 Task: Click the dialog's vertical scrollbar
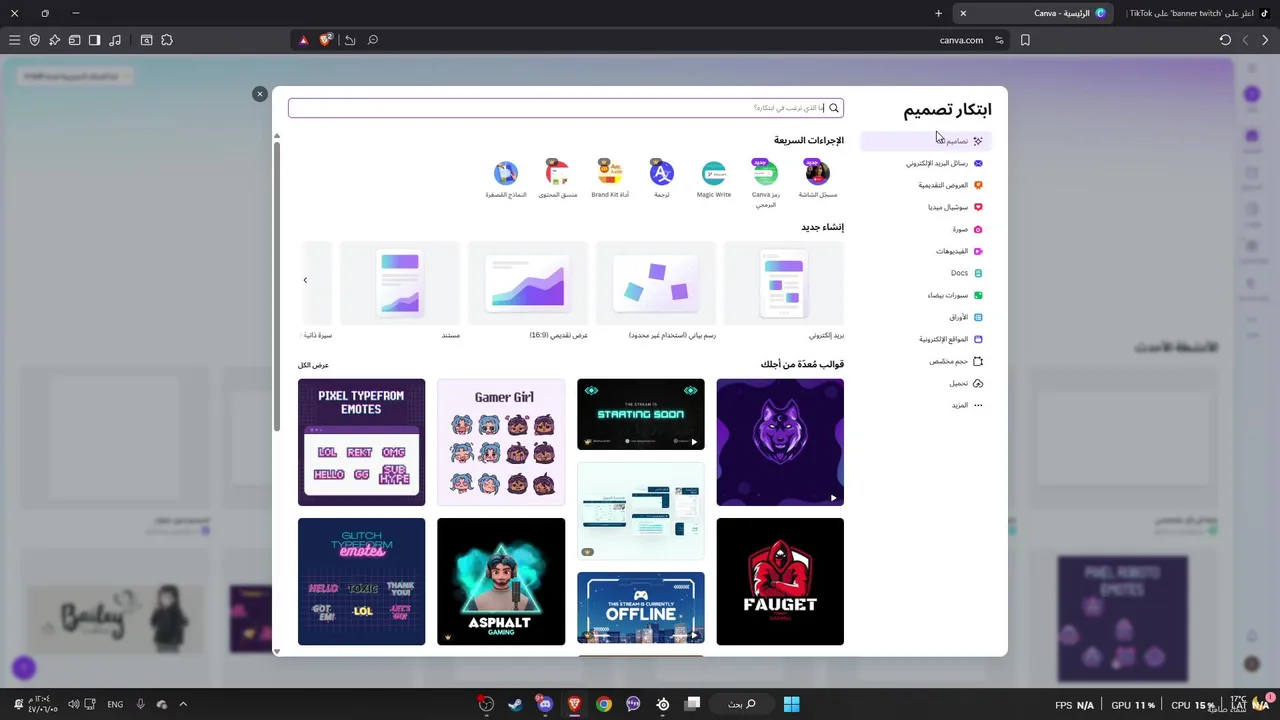coord(277,287)
